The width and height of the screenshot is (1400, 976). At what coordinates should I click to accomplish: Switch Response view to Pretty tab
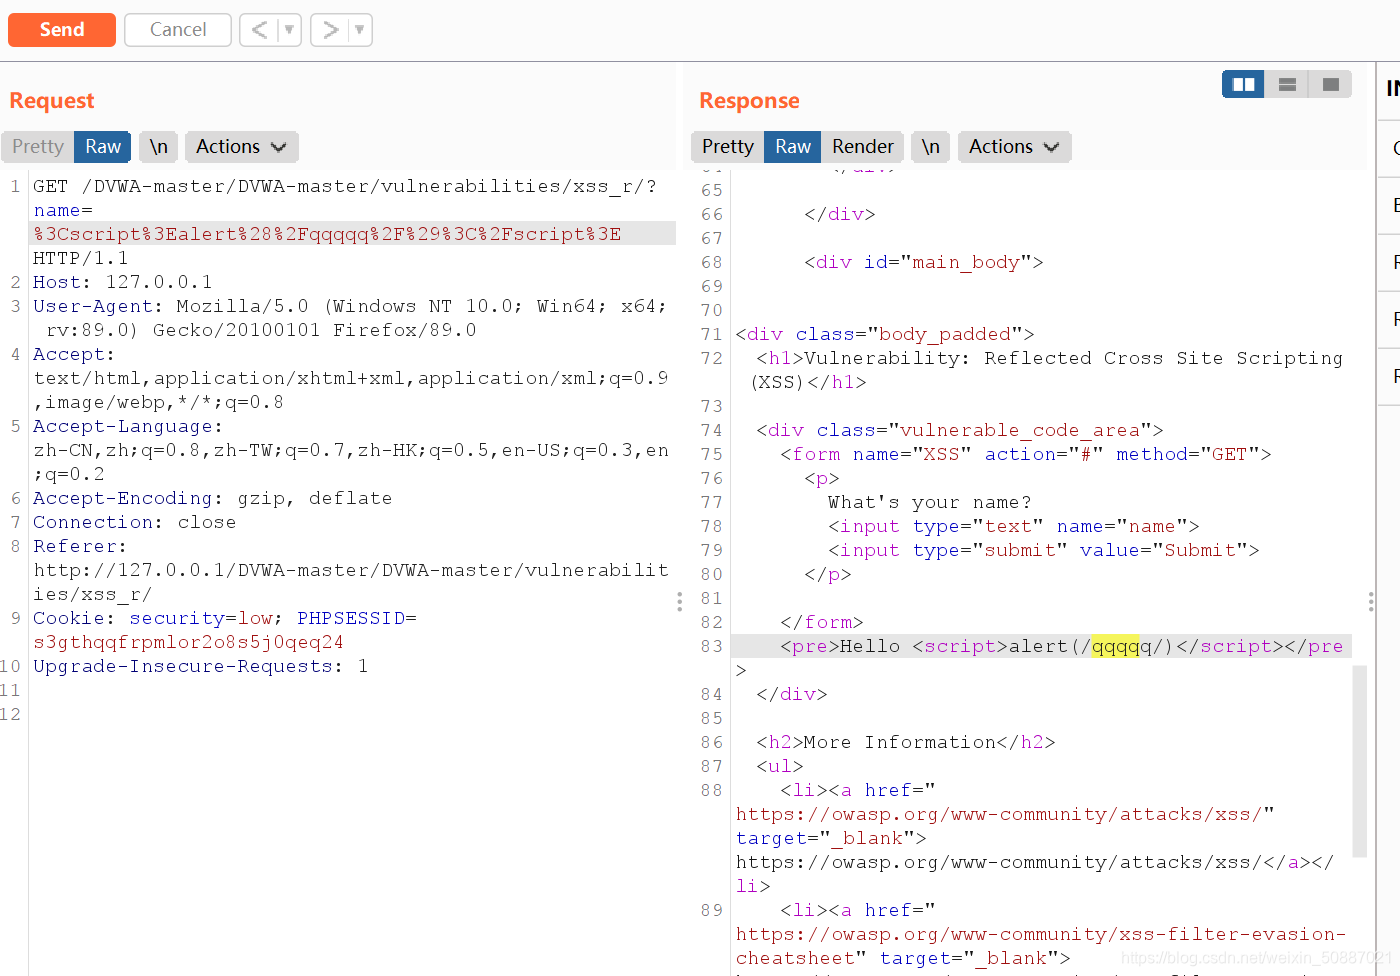point(727,147)
